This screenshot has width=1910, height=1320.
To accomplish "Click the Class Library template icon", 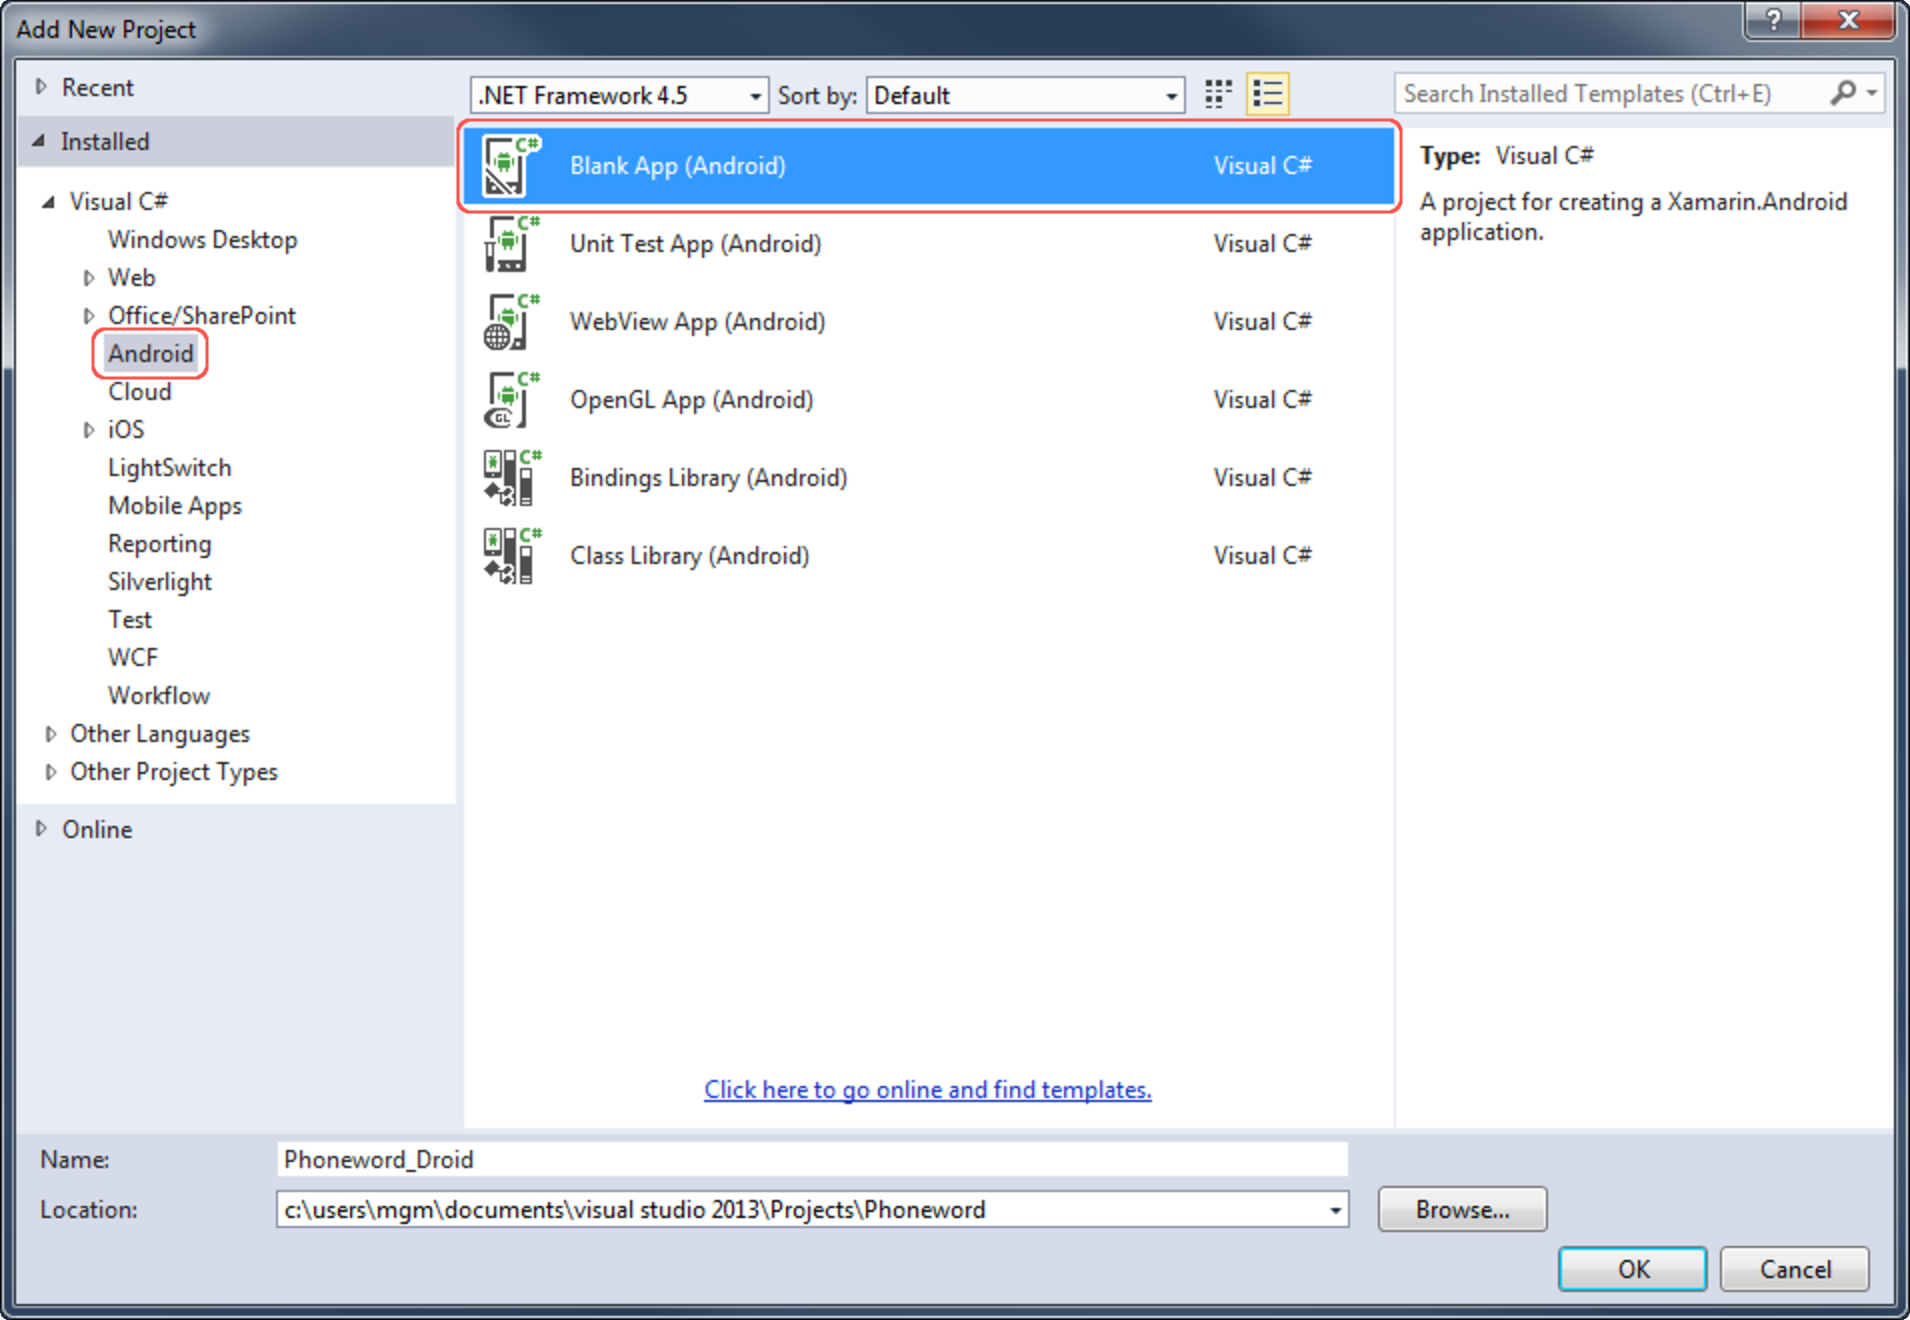I will pyautogui.click(x=510, y=556).
